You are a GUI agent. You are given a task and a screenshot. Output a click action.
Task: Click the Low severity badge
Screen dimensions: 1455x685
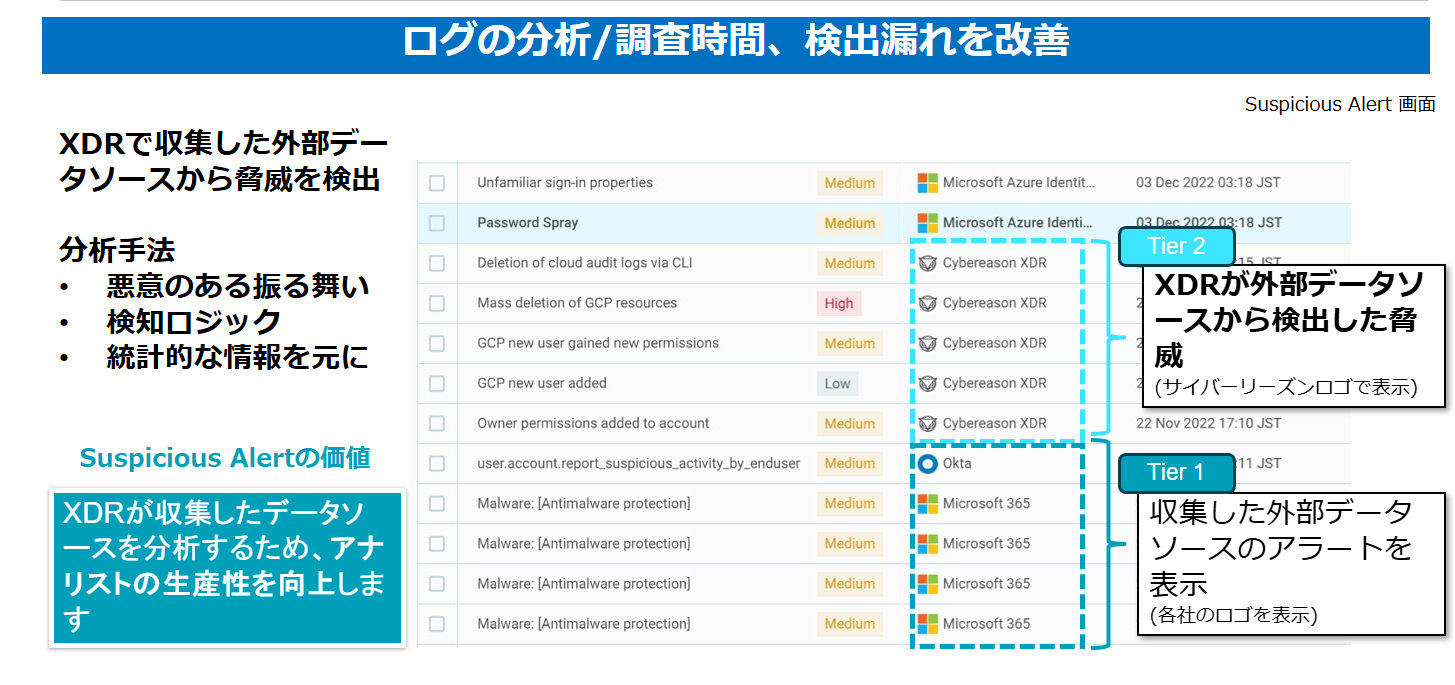pos(838,383)
